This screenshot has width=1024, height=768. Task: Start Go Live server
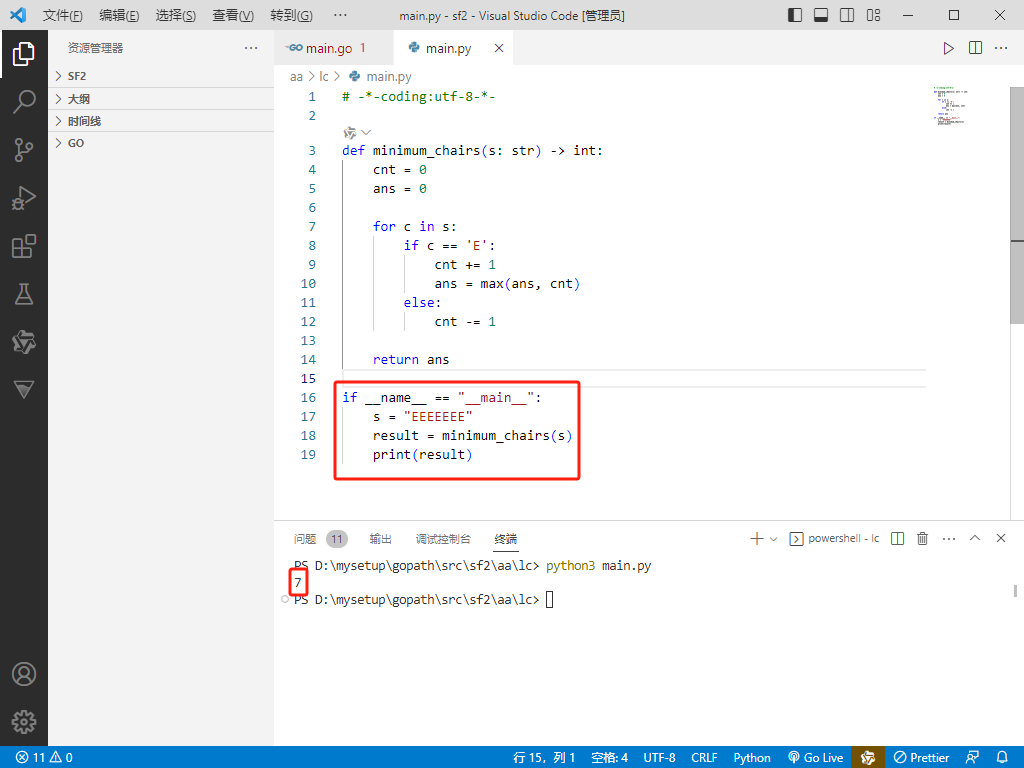(816, 758)
